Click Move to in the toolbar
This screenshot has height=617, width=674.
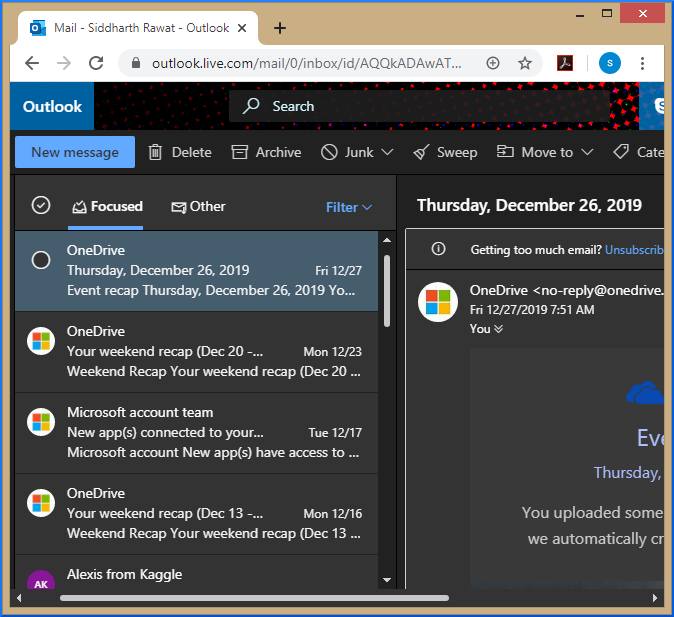pos(535,152)
